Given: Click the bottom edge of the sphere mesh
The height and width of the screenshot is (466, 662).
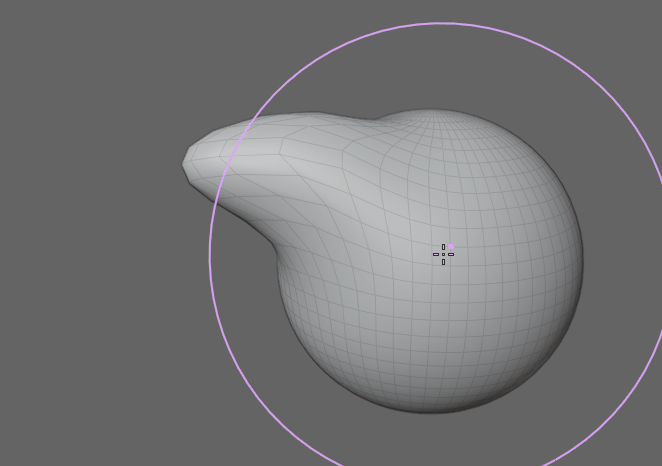Looking at the screenshot, I should coord(430,410).
